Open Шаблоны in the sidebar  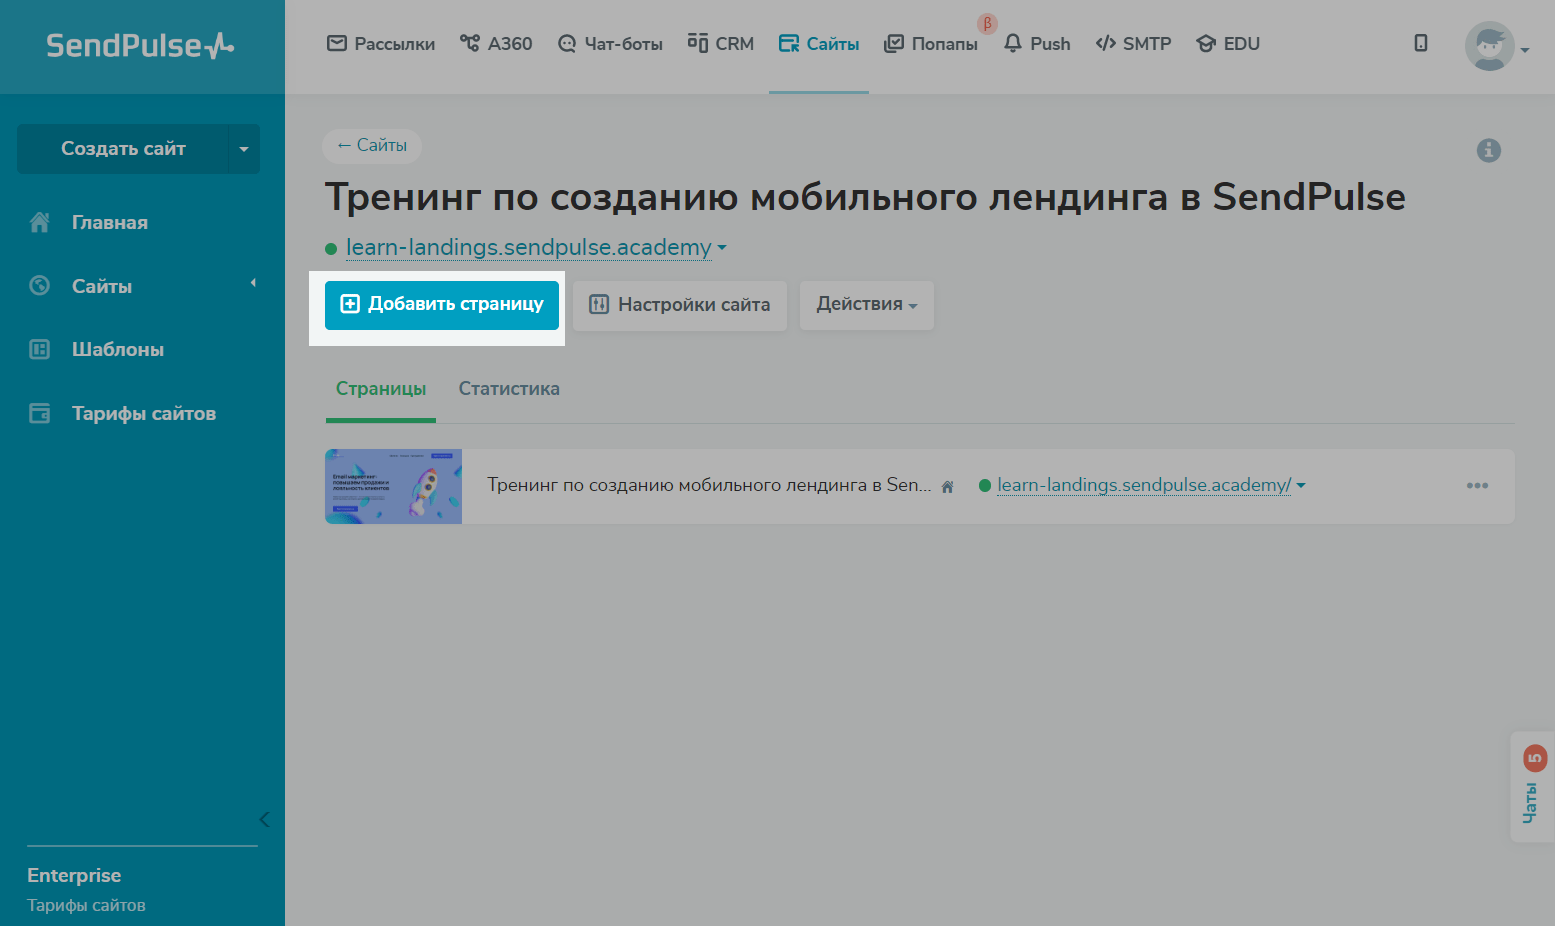(117, 350)
